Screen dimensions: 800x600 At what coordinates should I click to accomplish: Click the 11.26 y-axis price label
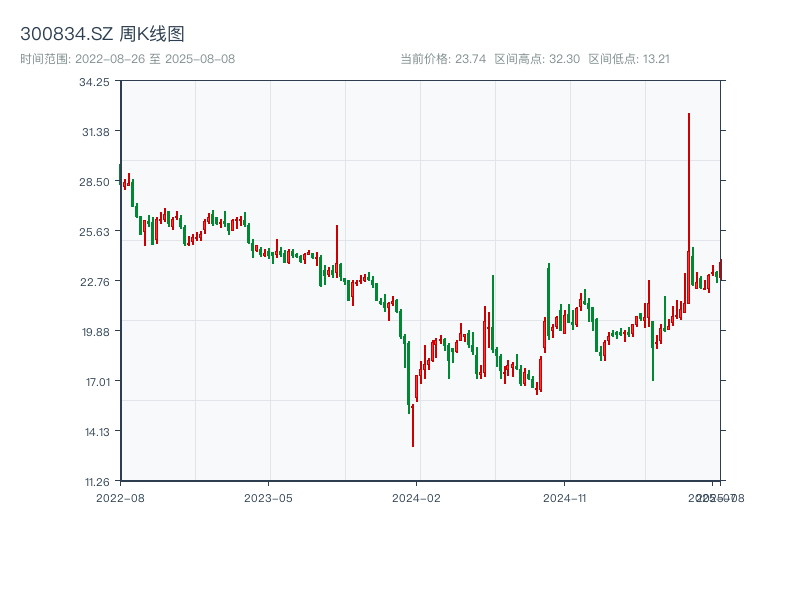tap(95, 482)
